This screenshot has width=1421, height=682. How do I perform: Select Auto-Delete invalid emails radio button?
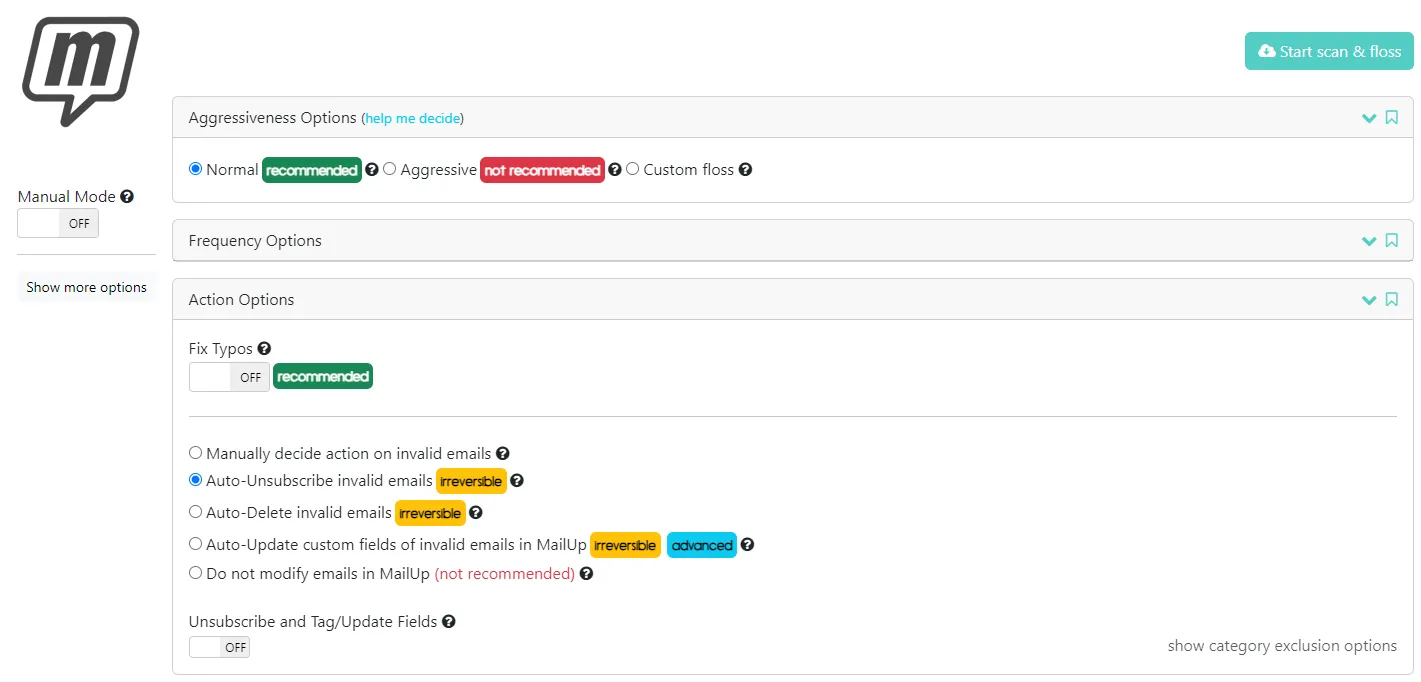click(x=195, y=512)
